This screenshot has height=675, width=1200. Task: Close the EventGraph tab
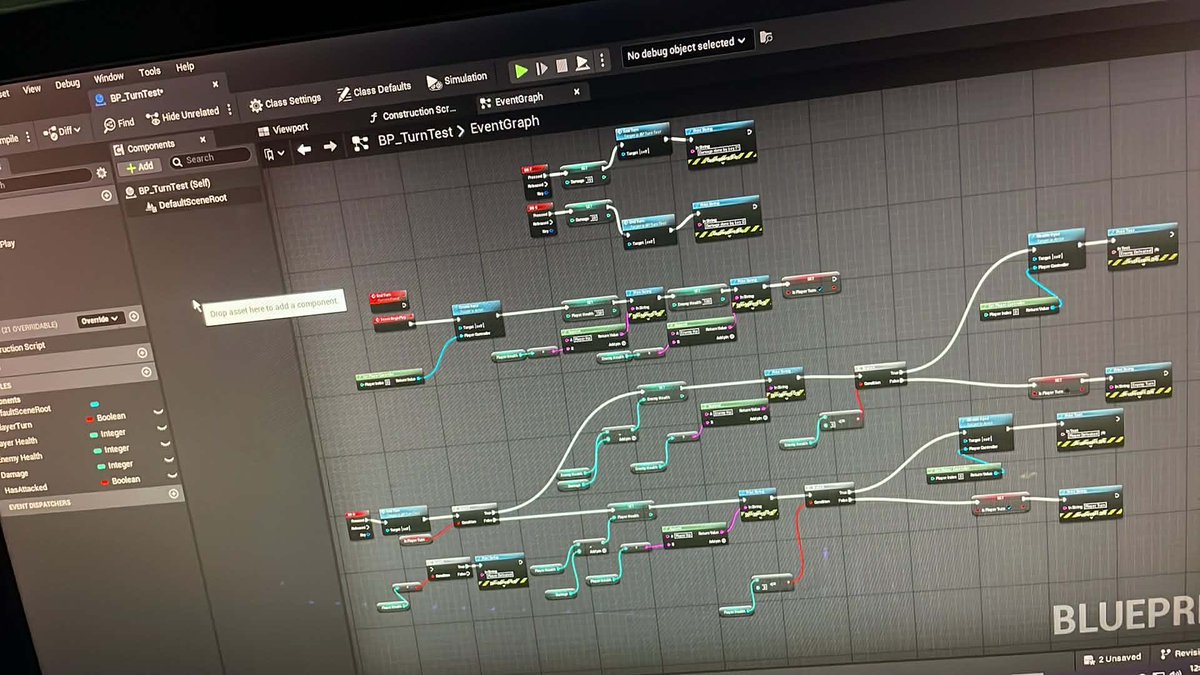pos(576,92)
